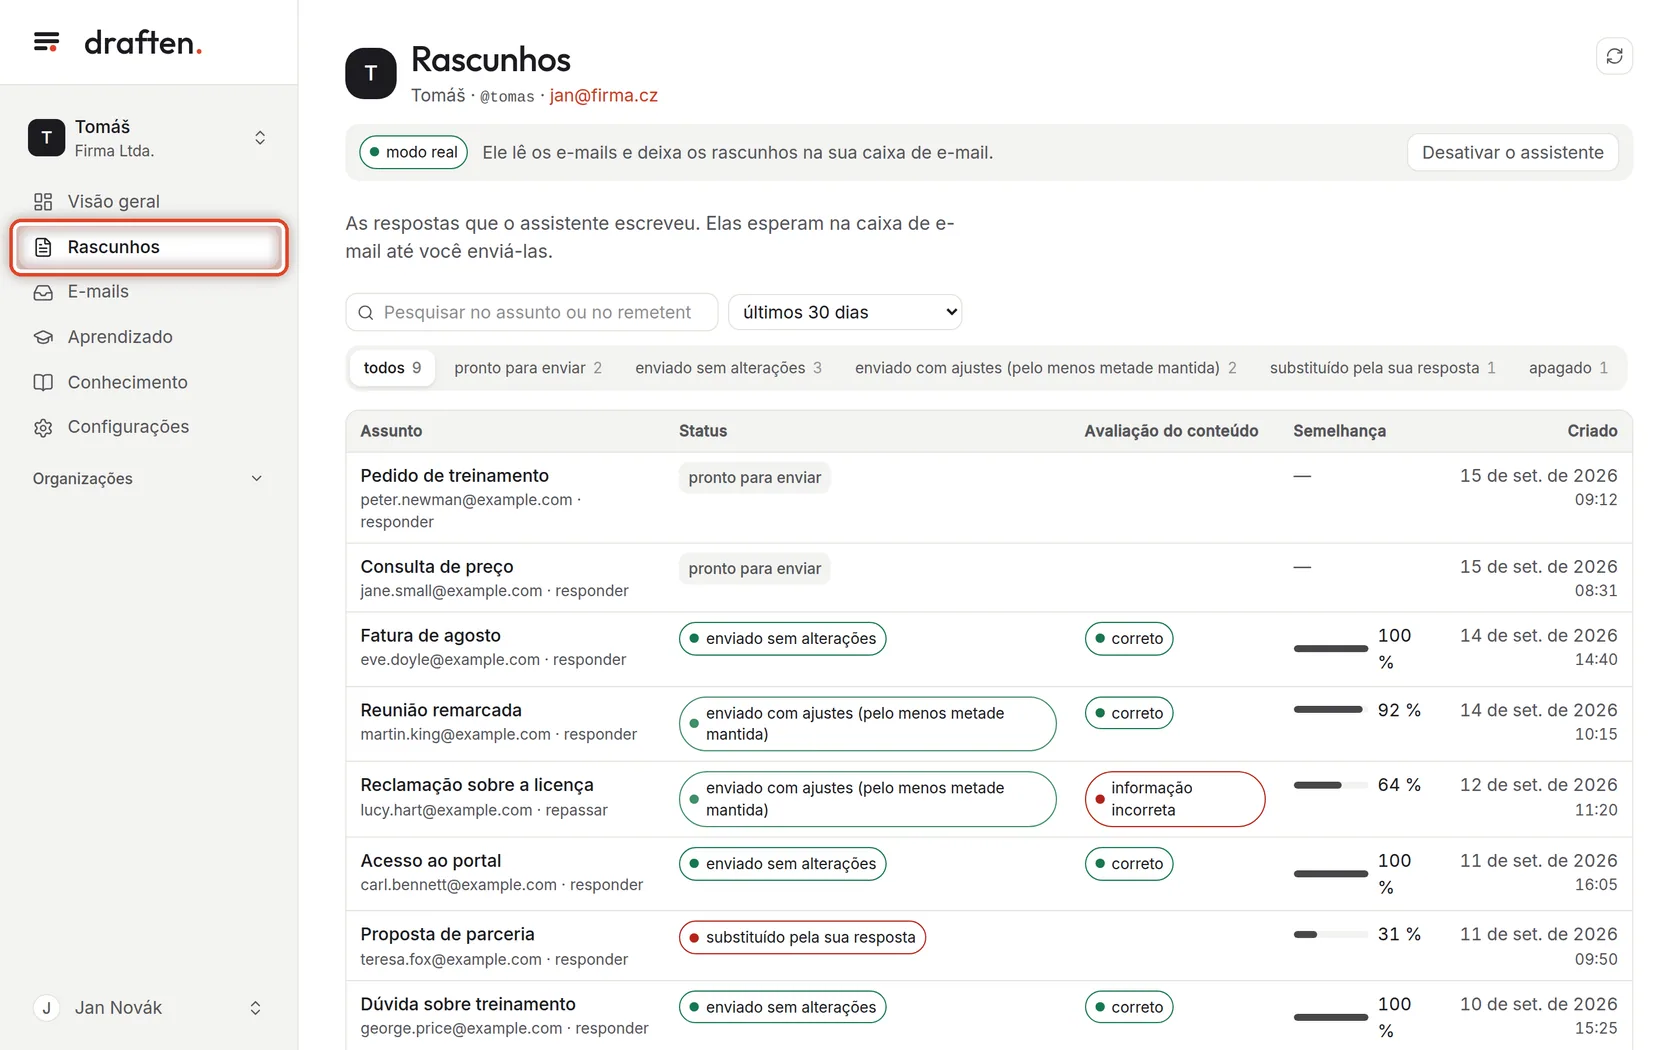
Task: Filter by enviado com ajustes tab
Action: [1045, 368]
